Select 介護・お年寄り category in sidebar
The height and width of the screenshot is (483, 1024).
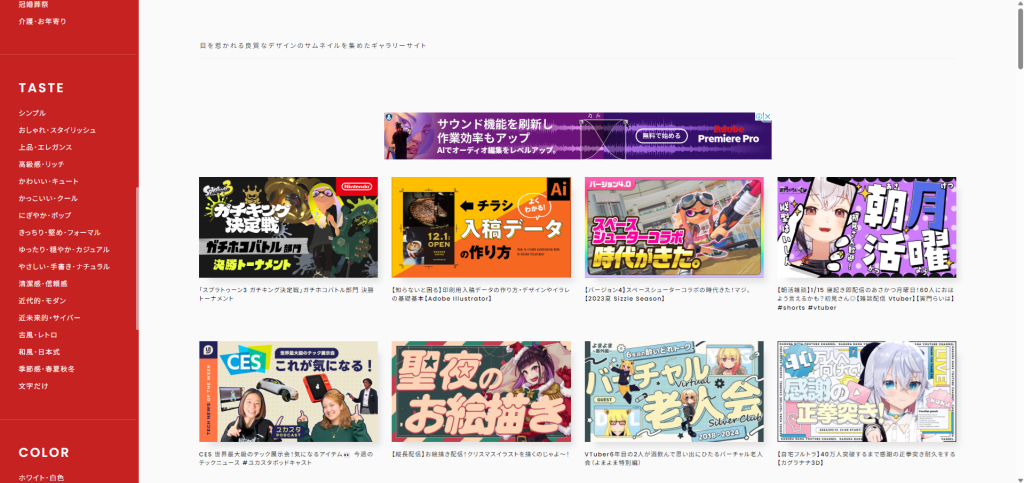pyautogui.click(x=43, y=21)
